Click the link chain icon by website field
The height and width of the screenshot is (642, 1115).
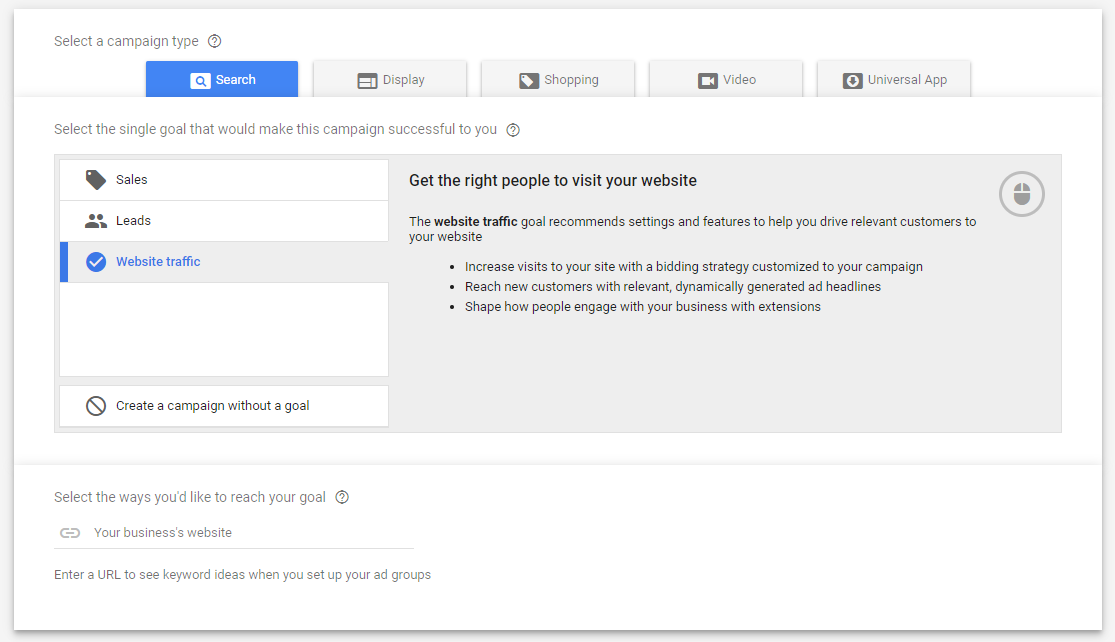(70, 533)
